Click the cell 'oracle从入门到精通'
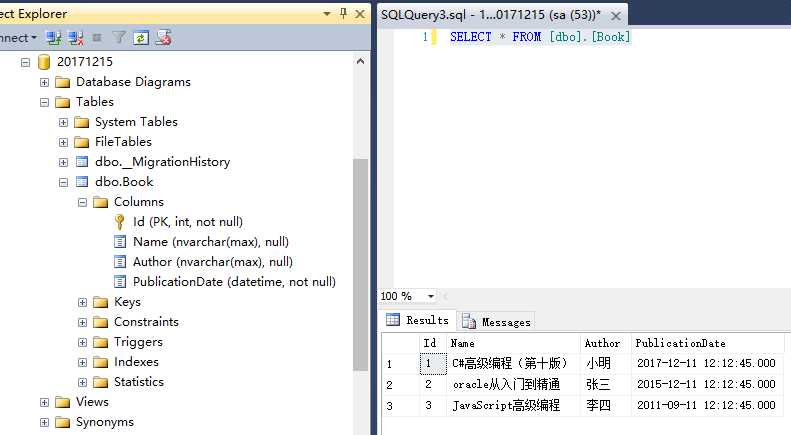This screenshot has height=435, width=791. click(x=513, y=385)
